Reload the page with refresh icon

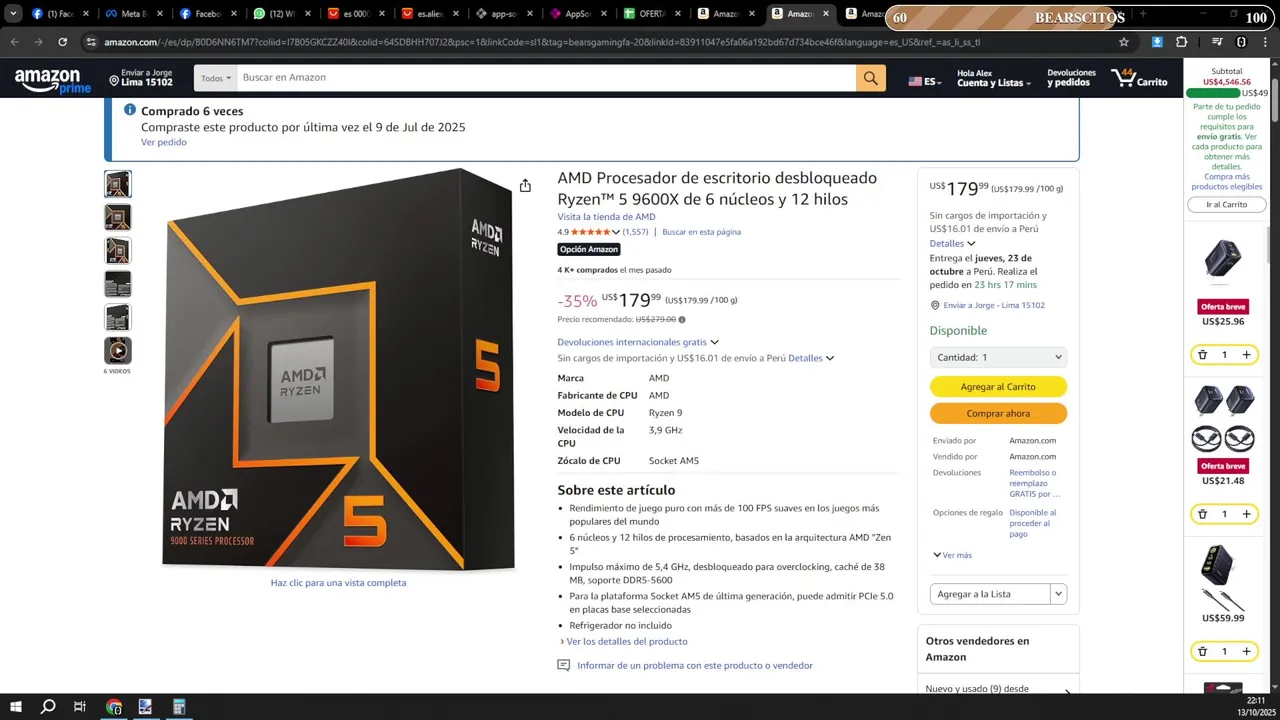(x=62, y=42)
